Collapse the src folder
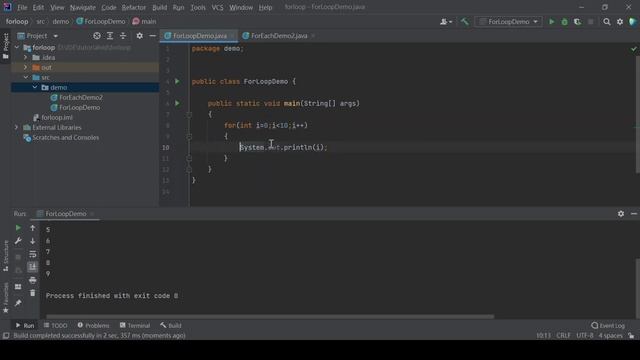This screenshot has height=360, width=640. 26,77
